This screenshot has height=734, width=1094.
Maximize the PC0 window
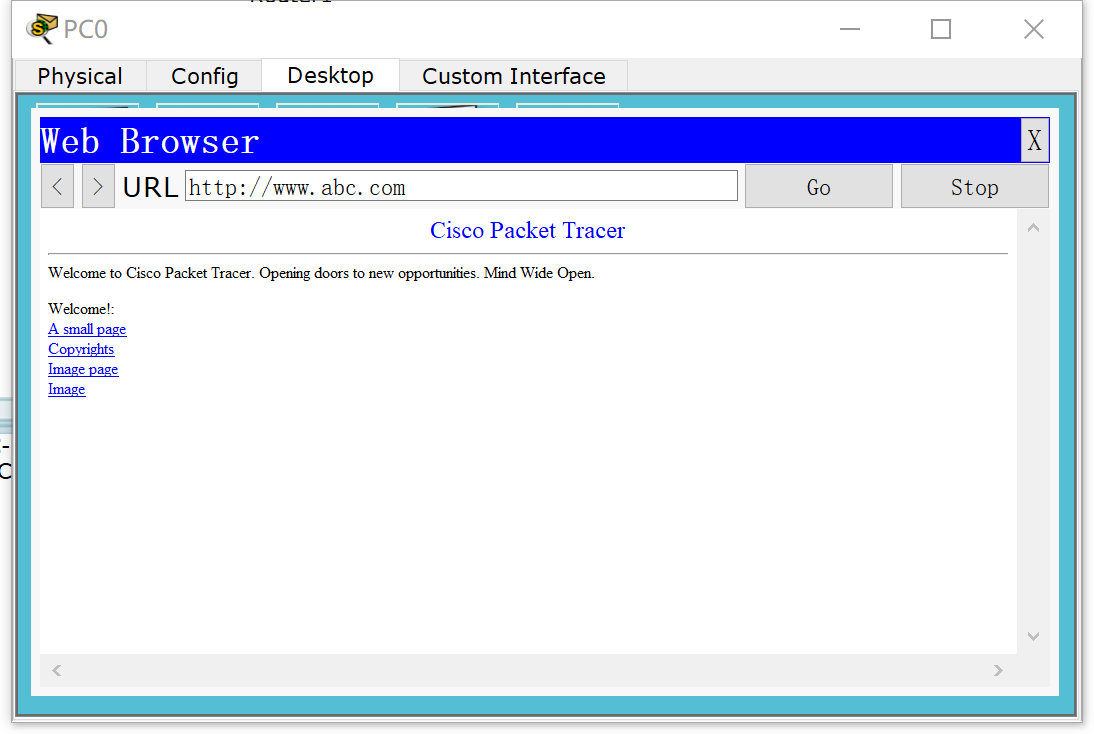[941, 29]
